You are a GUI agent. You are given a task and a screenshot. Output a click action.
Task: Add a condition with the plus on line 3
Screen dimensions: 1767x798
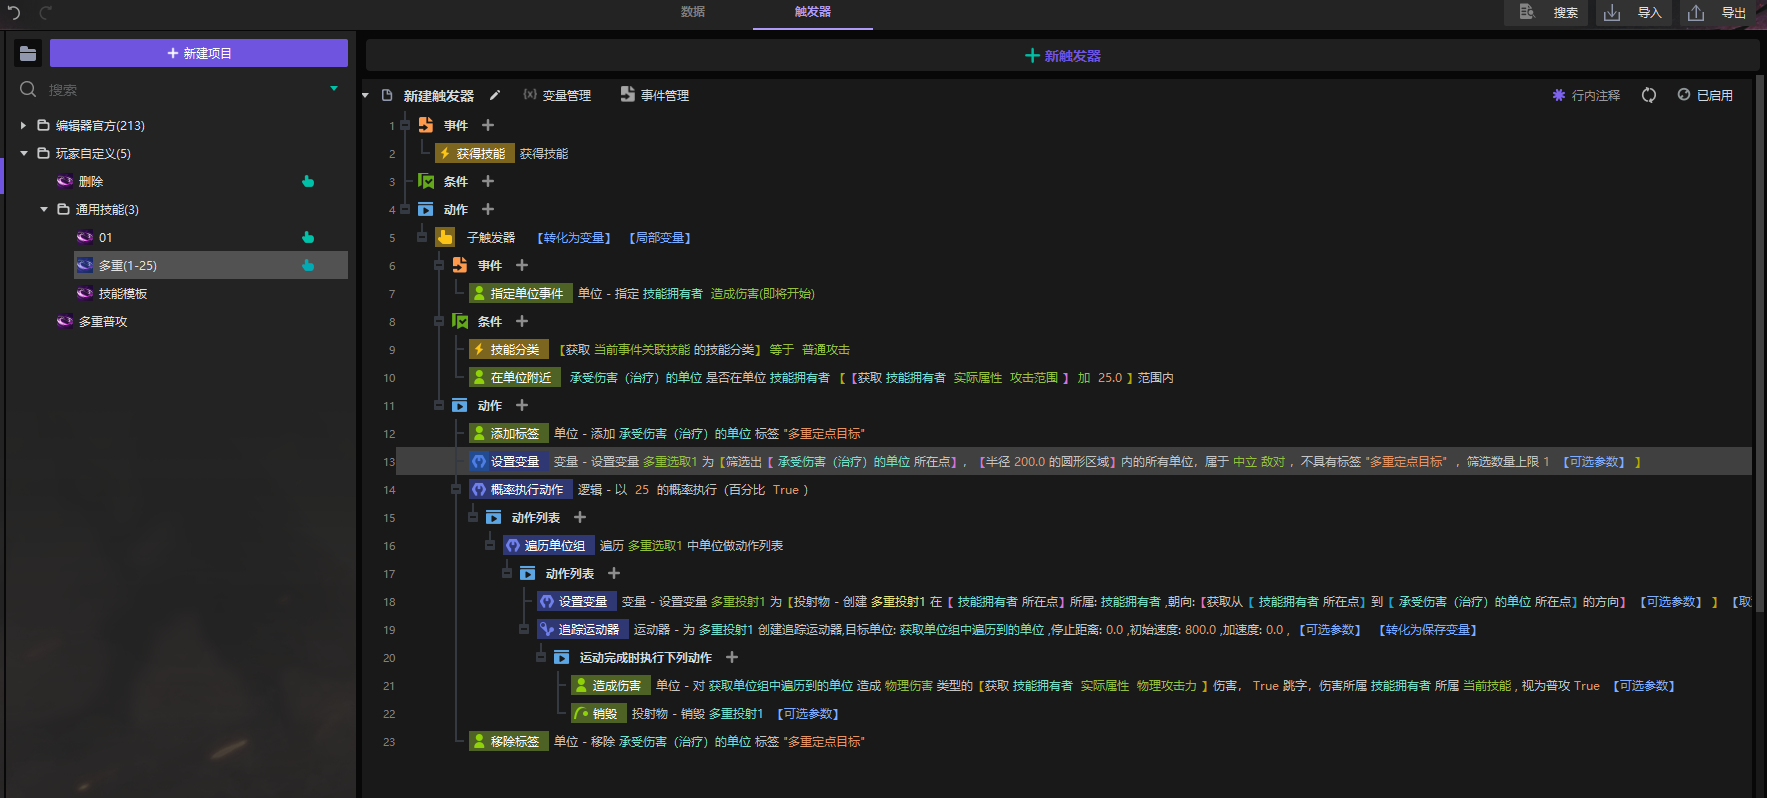pyautogui.click(x=488, y=181)
